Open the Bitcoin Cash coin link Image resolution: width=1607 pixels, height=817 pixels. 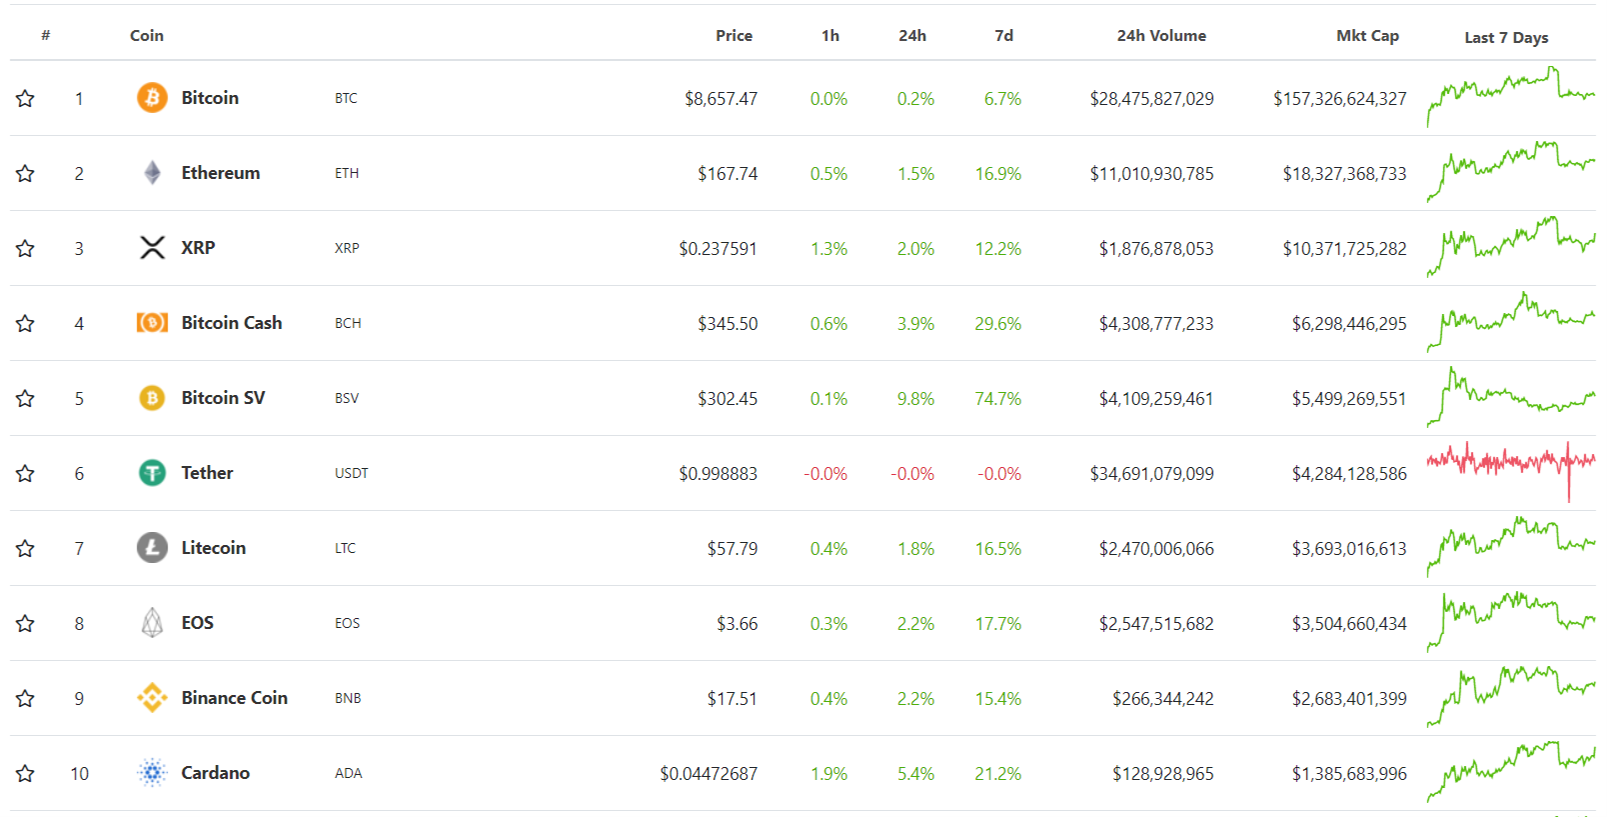click(x=232, y=323)
